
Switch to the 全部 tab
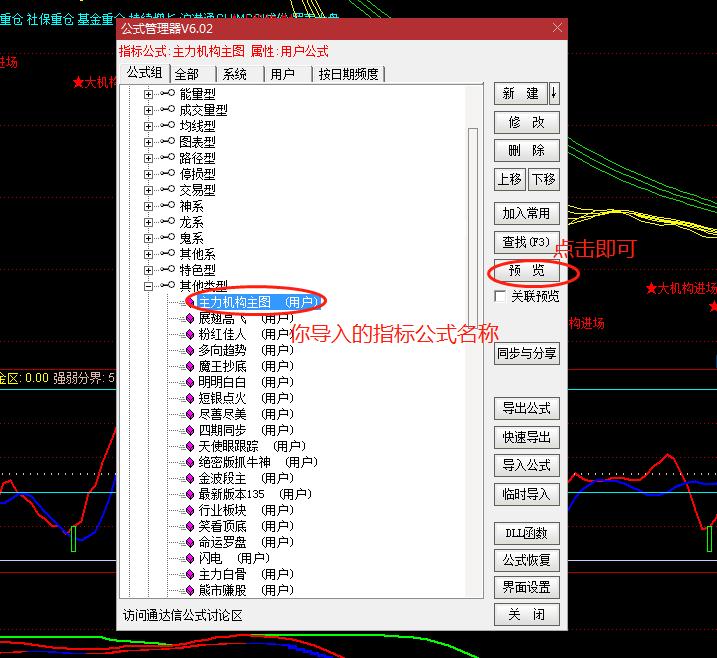click(x=193, y=74)
